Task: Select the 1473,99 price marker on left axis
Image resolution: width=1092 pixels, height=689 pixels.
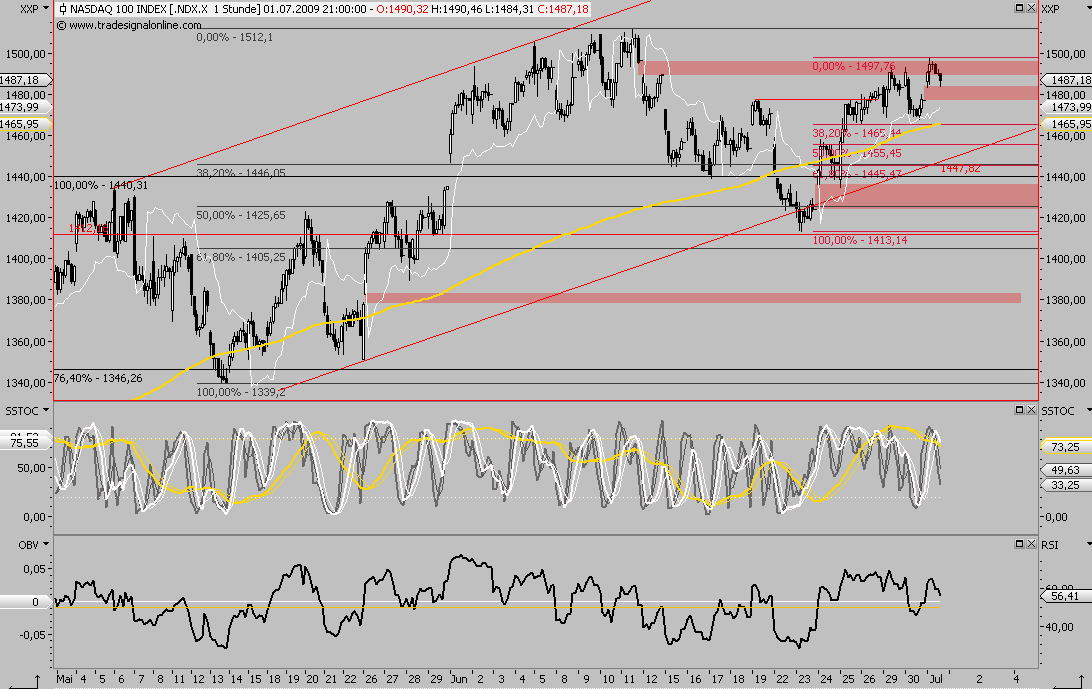Action: [x=25, y=107]
